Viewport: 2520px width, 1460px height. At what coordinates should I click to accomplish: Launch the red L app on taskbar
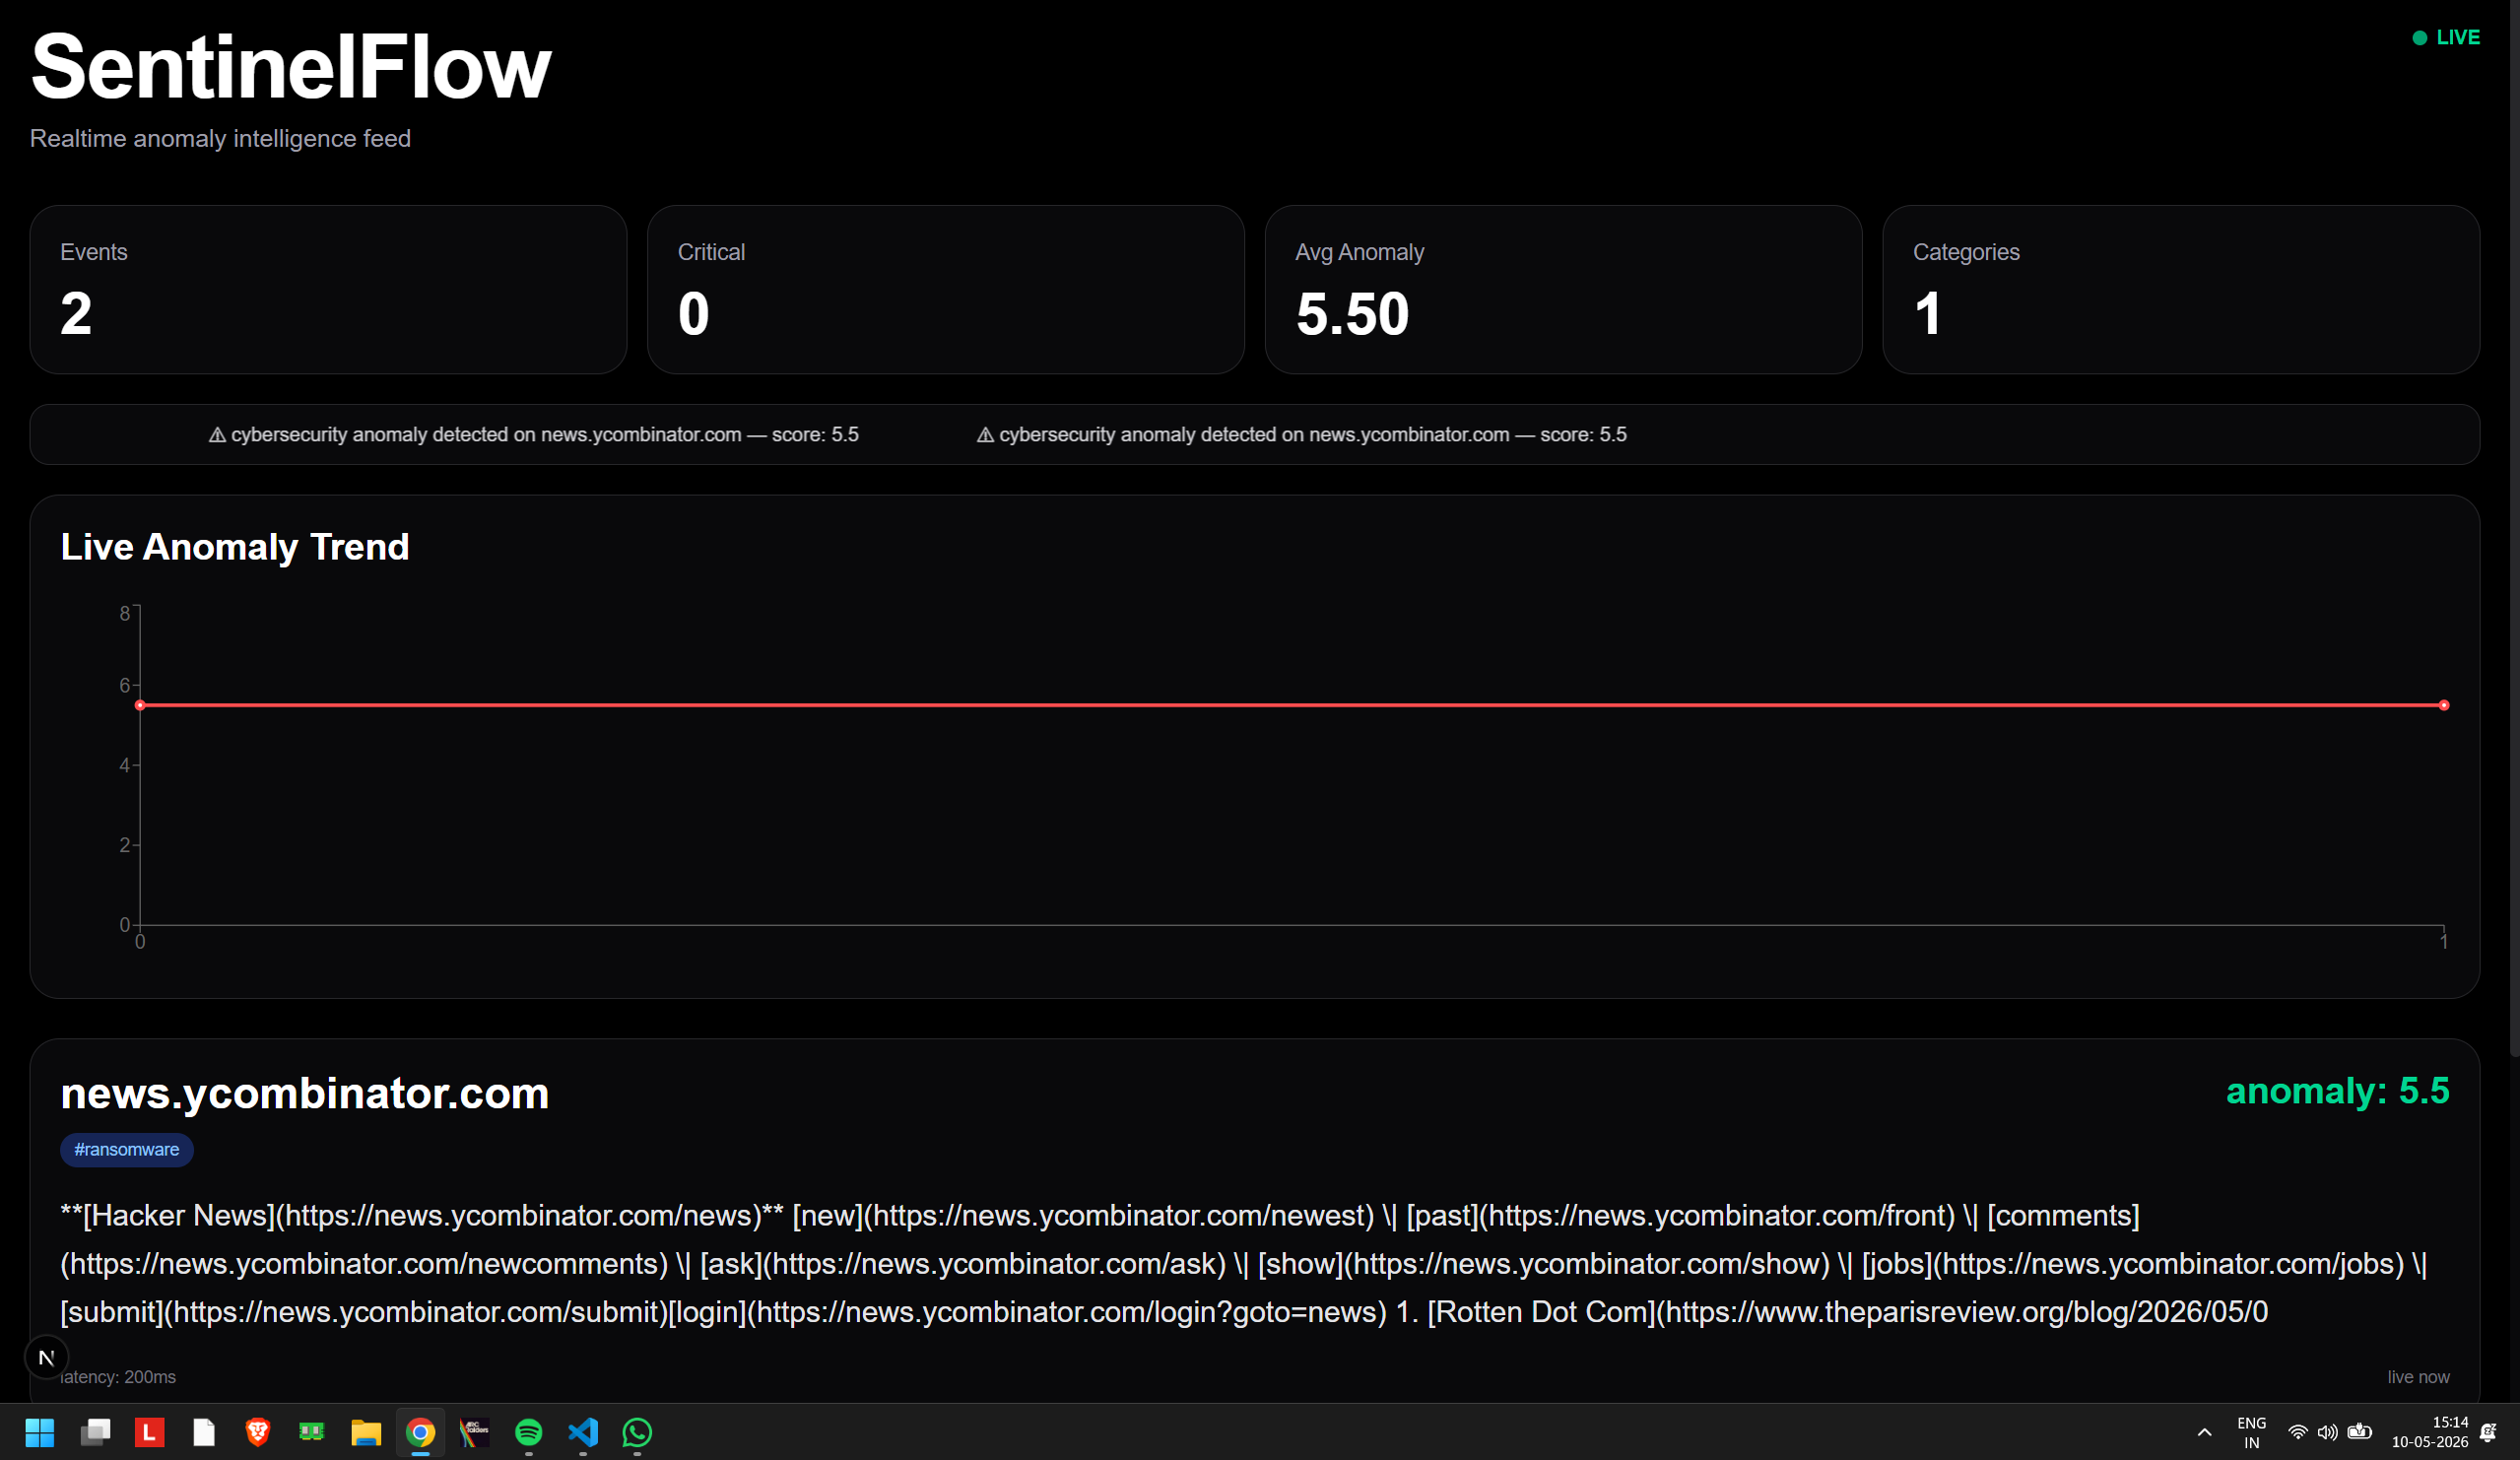(x=149, y=1432)
